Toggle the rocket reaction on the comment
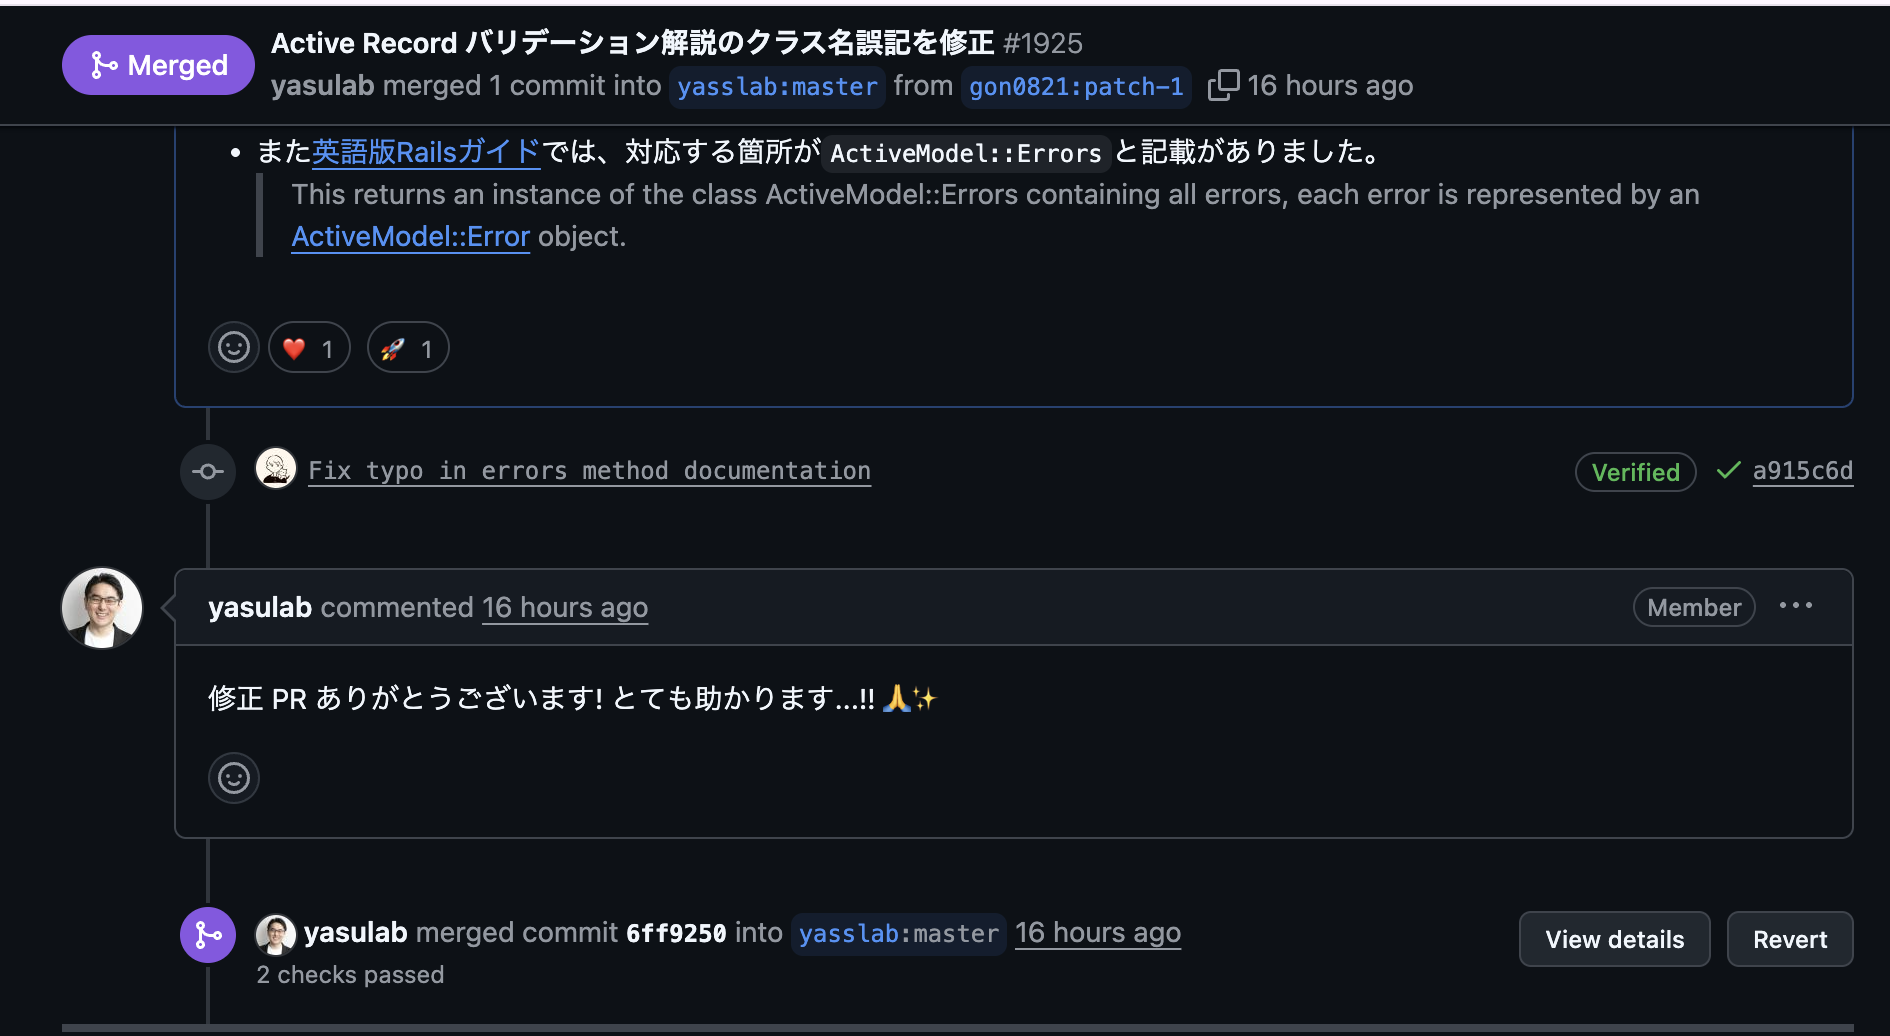This screenshot has width=1890, height=1036. [x=406, y=347]
